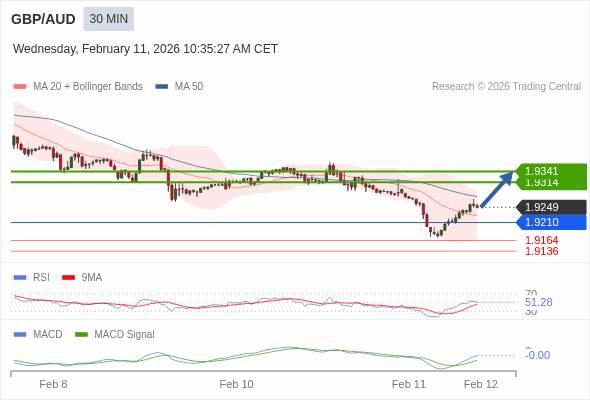Click the MA 50 blue legend swatch
The image size is (590, 400).
(x=162, y=87)
